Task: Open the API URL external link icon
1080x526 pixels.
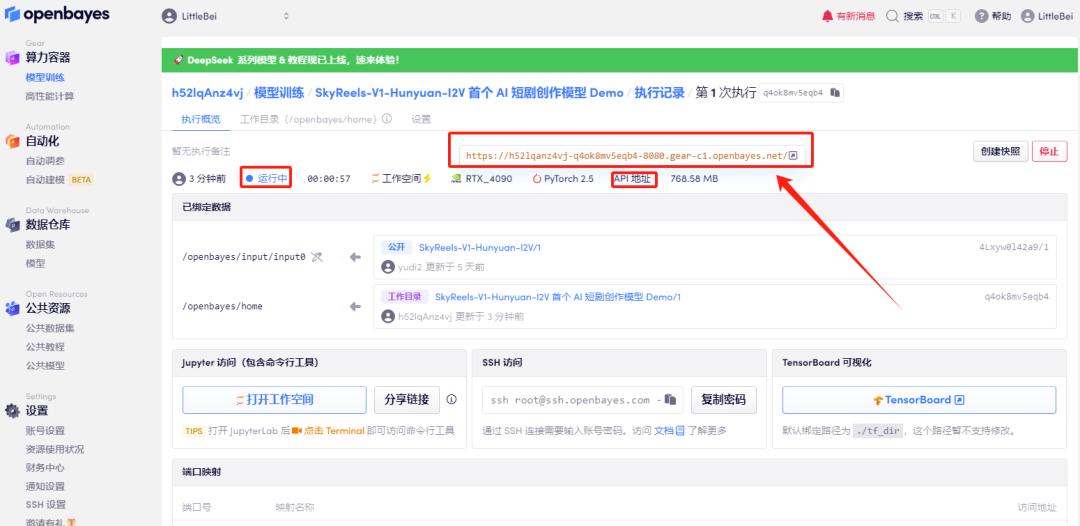Action: point(793,156)
